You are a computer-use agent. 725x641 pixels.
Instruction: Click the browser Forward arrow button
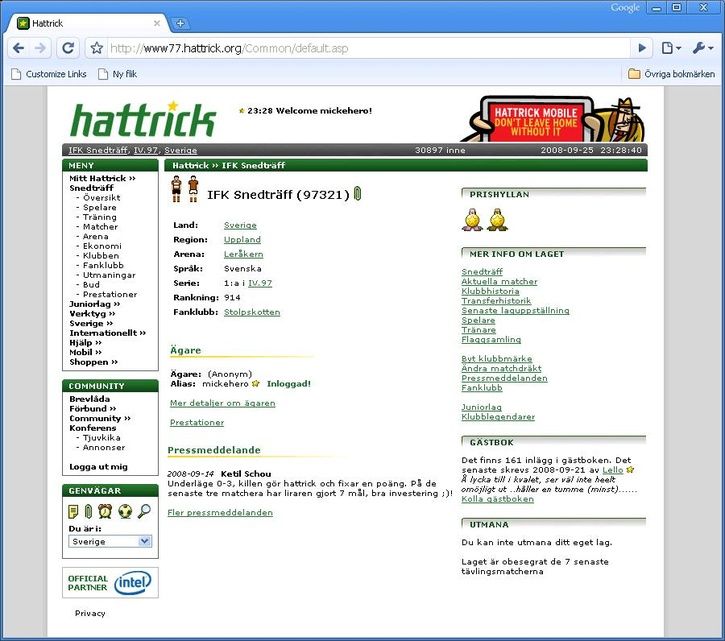[x=41, y=48]
